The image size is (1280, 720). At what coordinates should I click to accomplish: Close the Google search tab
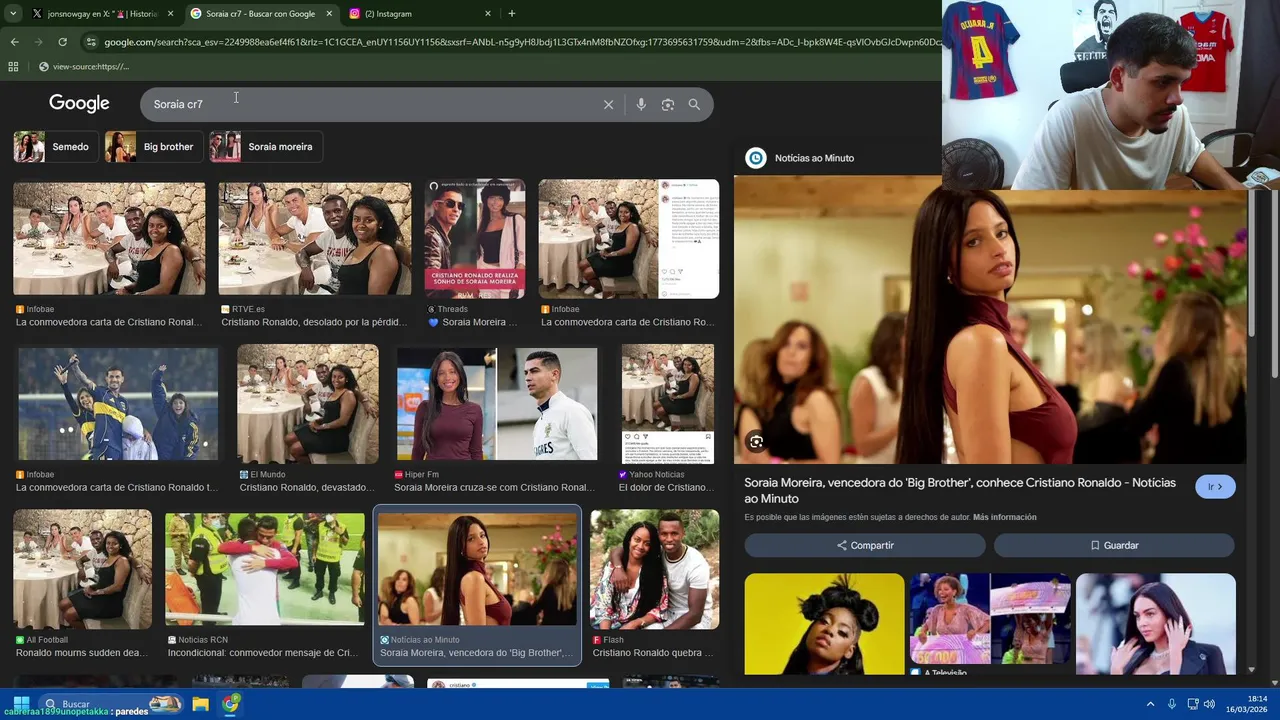(x=329, y=14)
